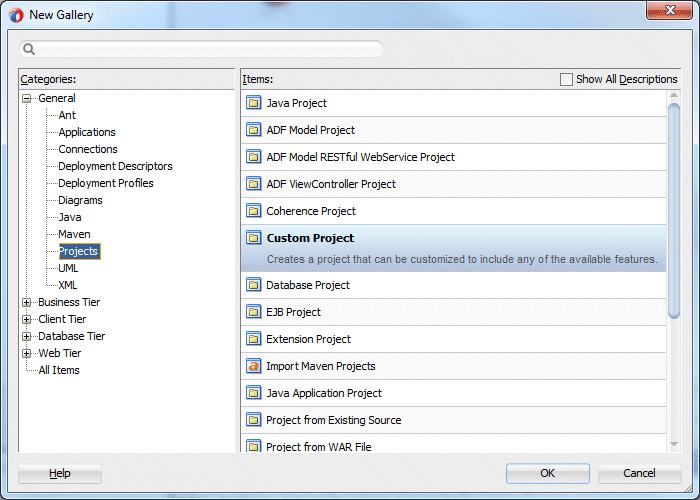Screen dimensions: 700x500
Task: Select the Coherence Project text
Action: click(311, 211)
